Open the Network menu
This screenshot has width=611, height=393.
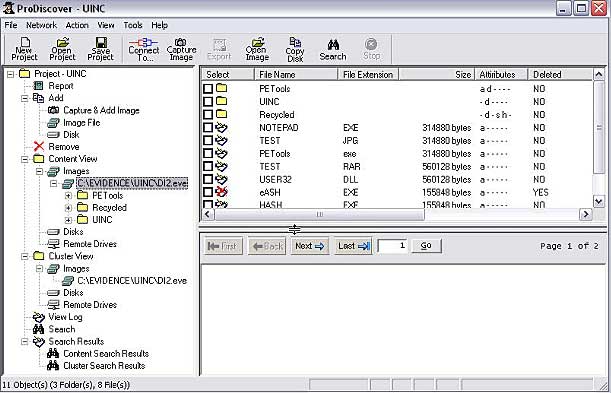[41, 25]
